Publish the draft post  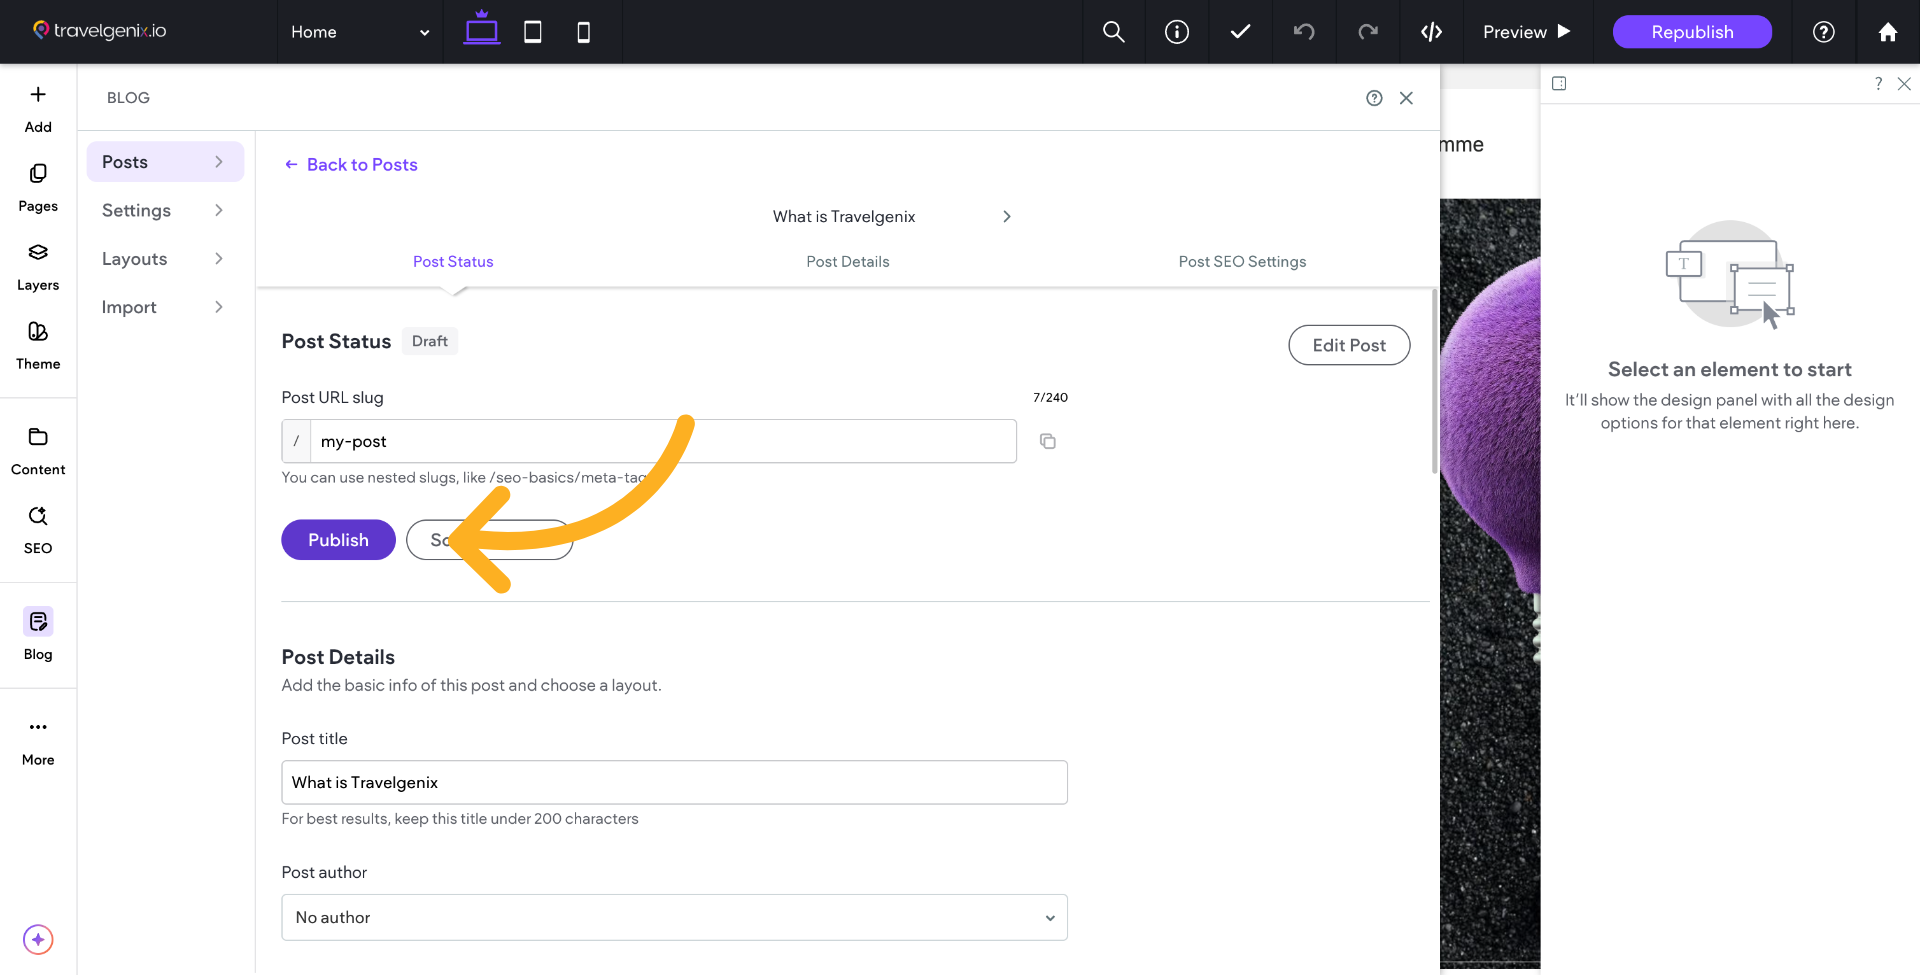(337, 540)
